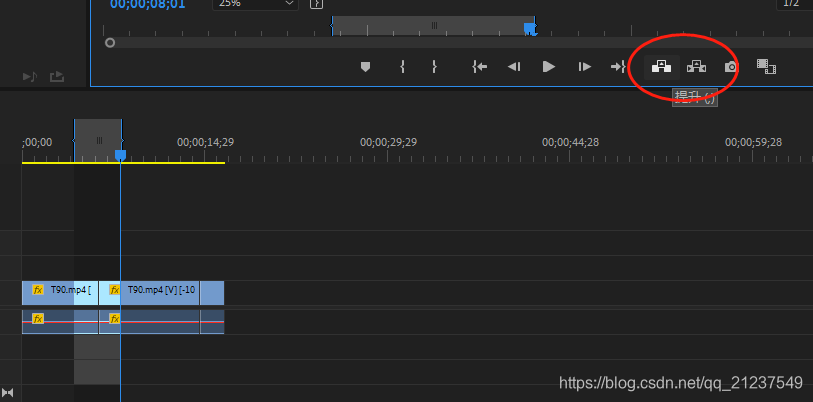Click the circular zoom handle under monitor ruler
This screenshot has width=813, height=402.
click(110, 43)
